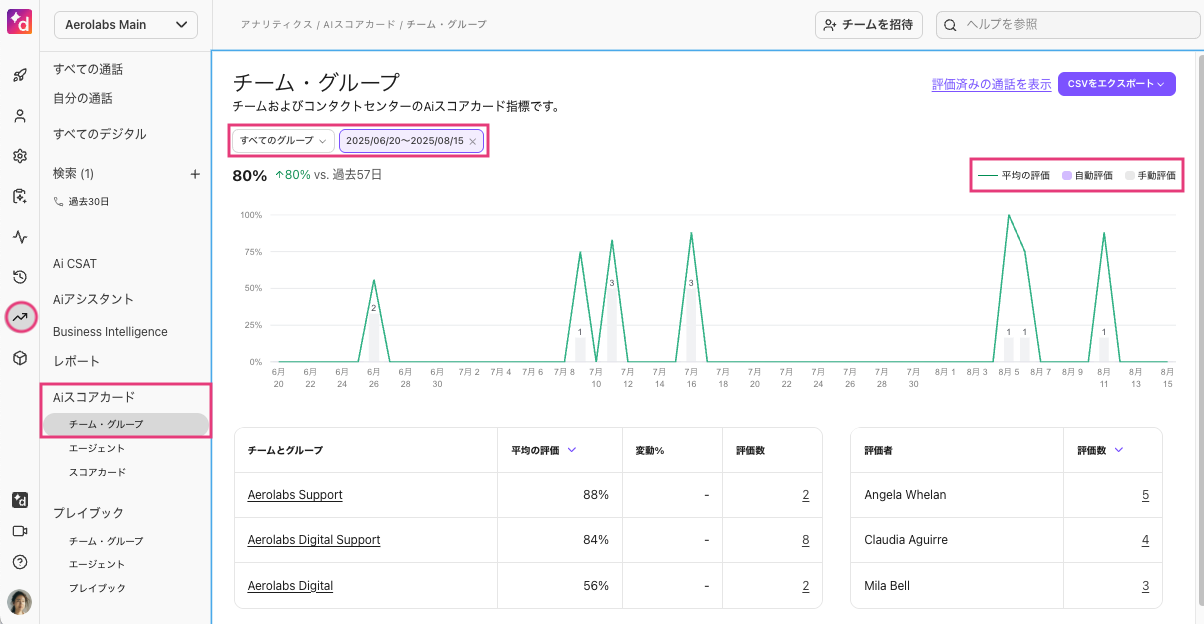Open the clipboard icon in left rail
This screenshot has width=1204, height=624.
tap(19, 197)
